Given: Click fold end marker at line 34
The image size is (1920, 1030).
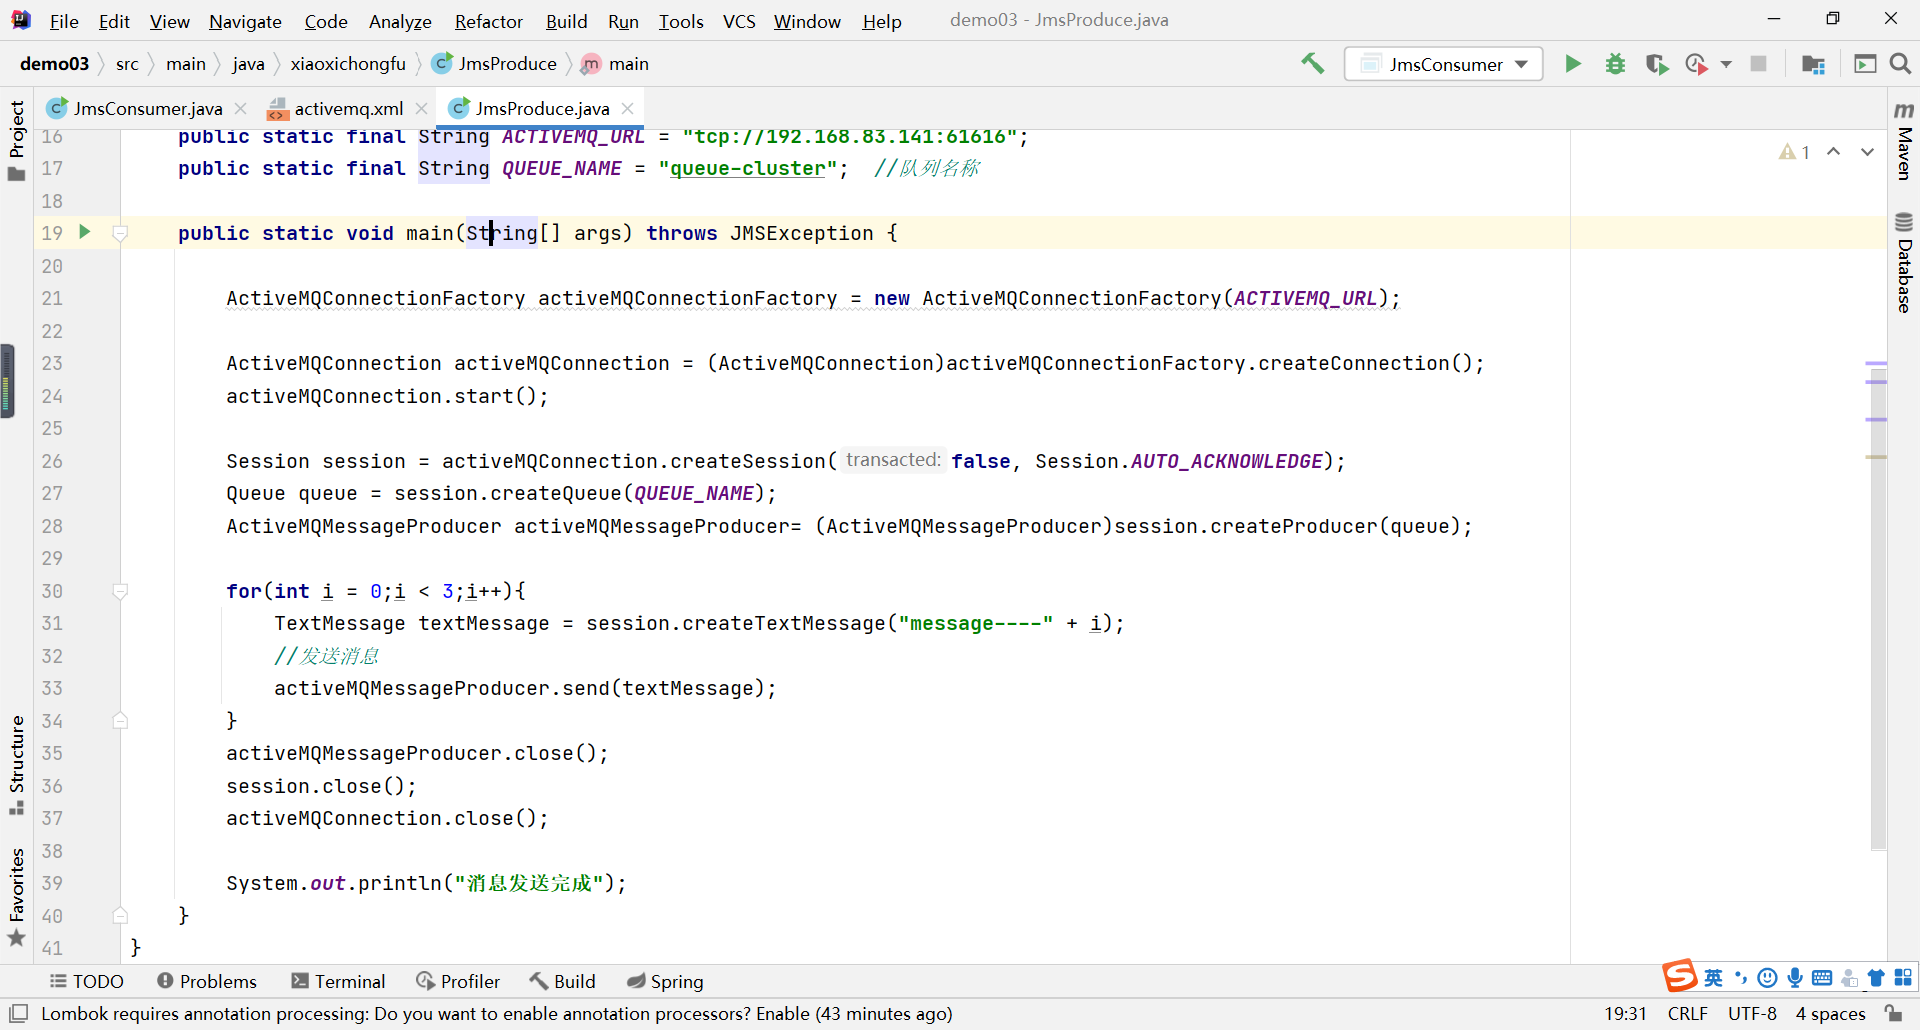Looking at the screenshot, I should tap(120, 721).
